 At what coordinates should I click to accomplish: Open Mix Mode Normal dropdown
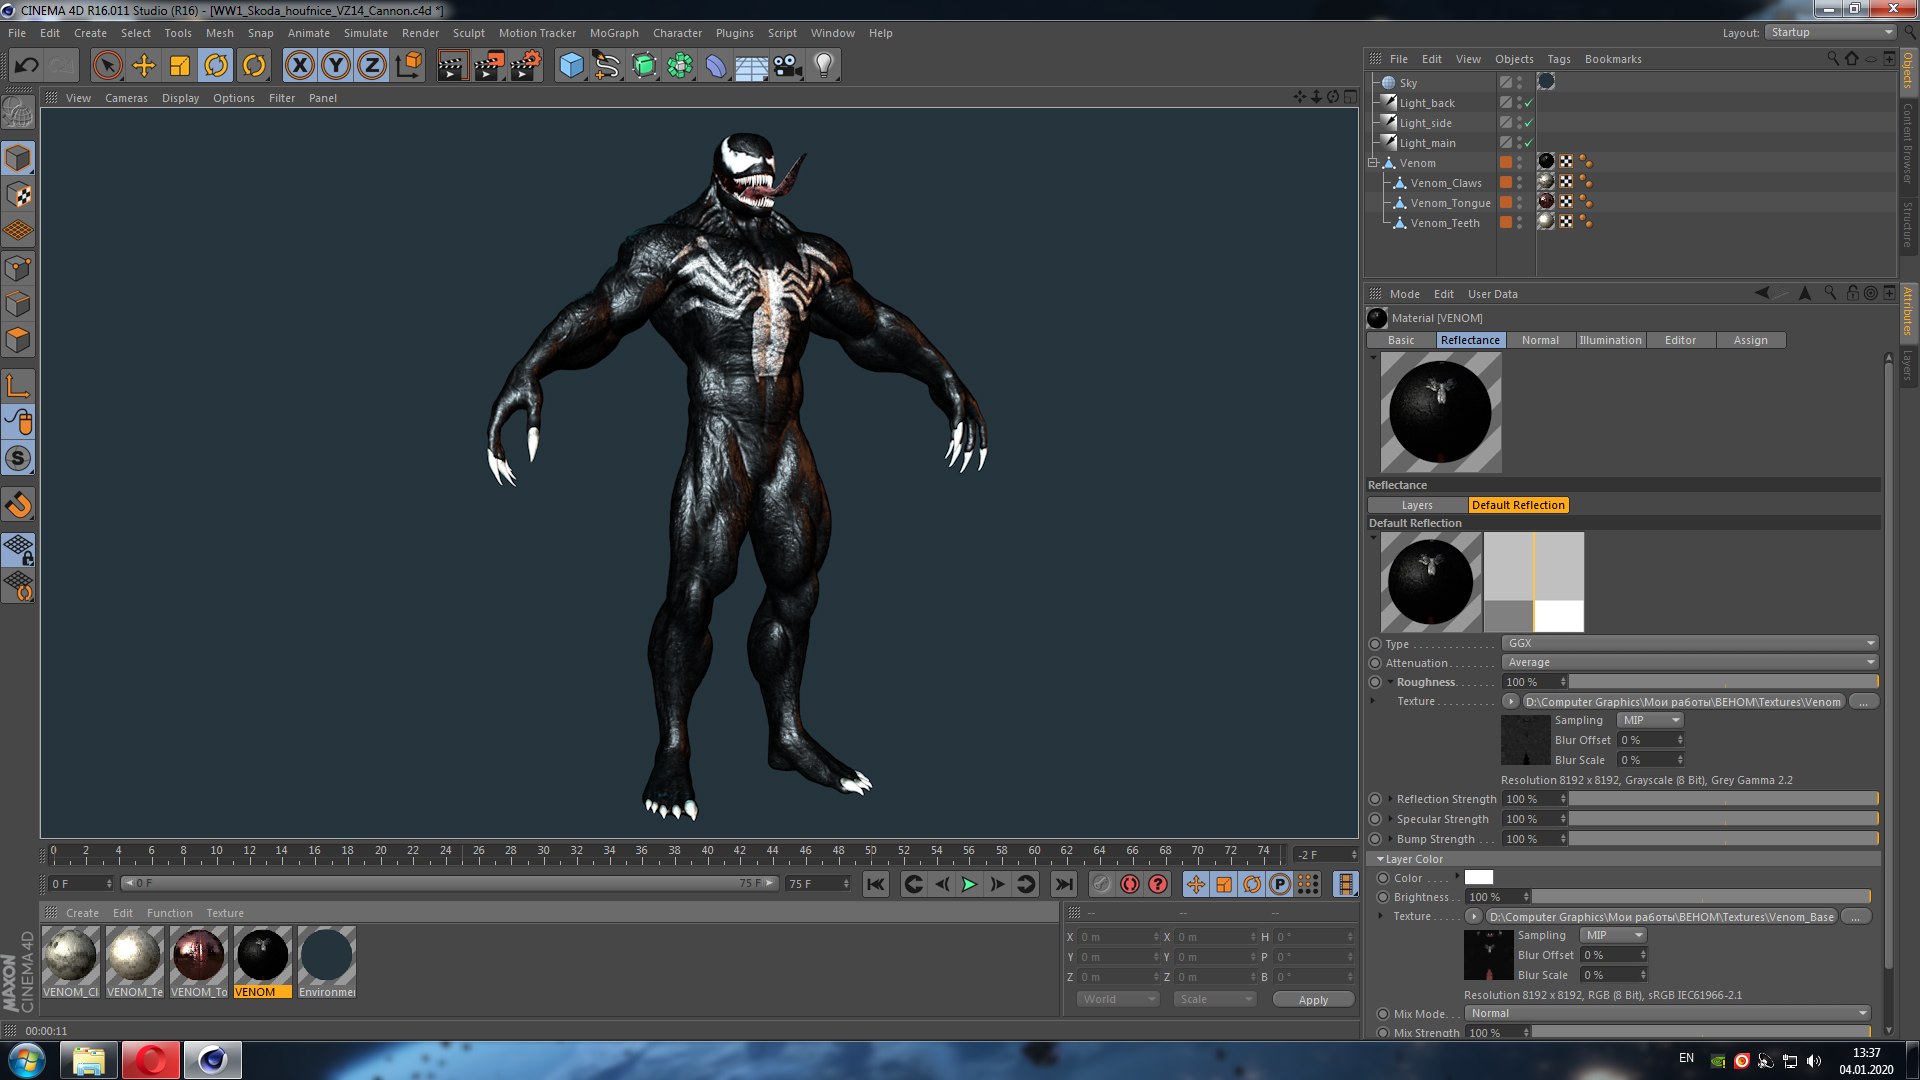click(x=1667, y=1013)
